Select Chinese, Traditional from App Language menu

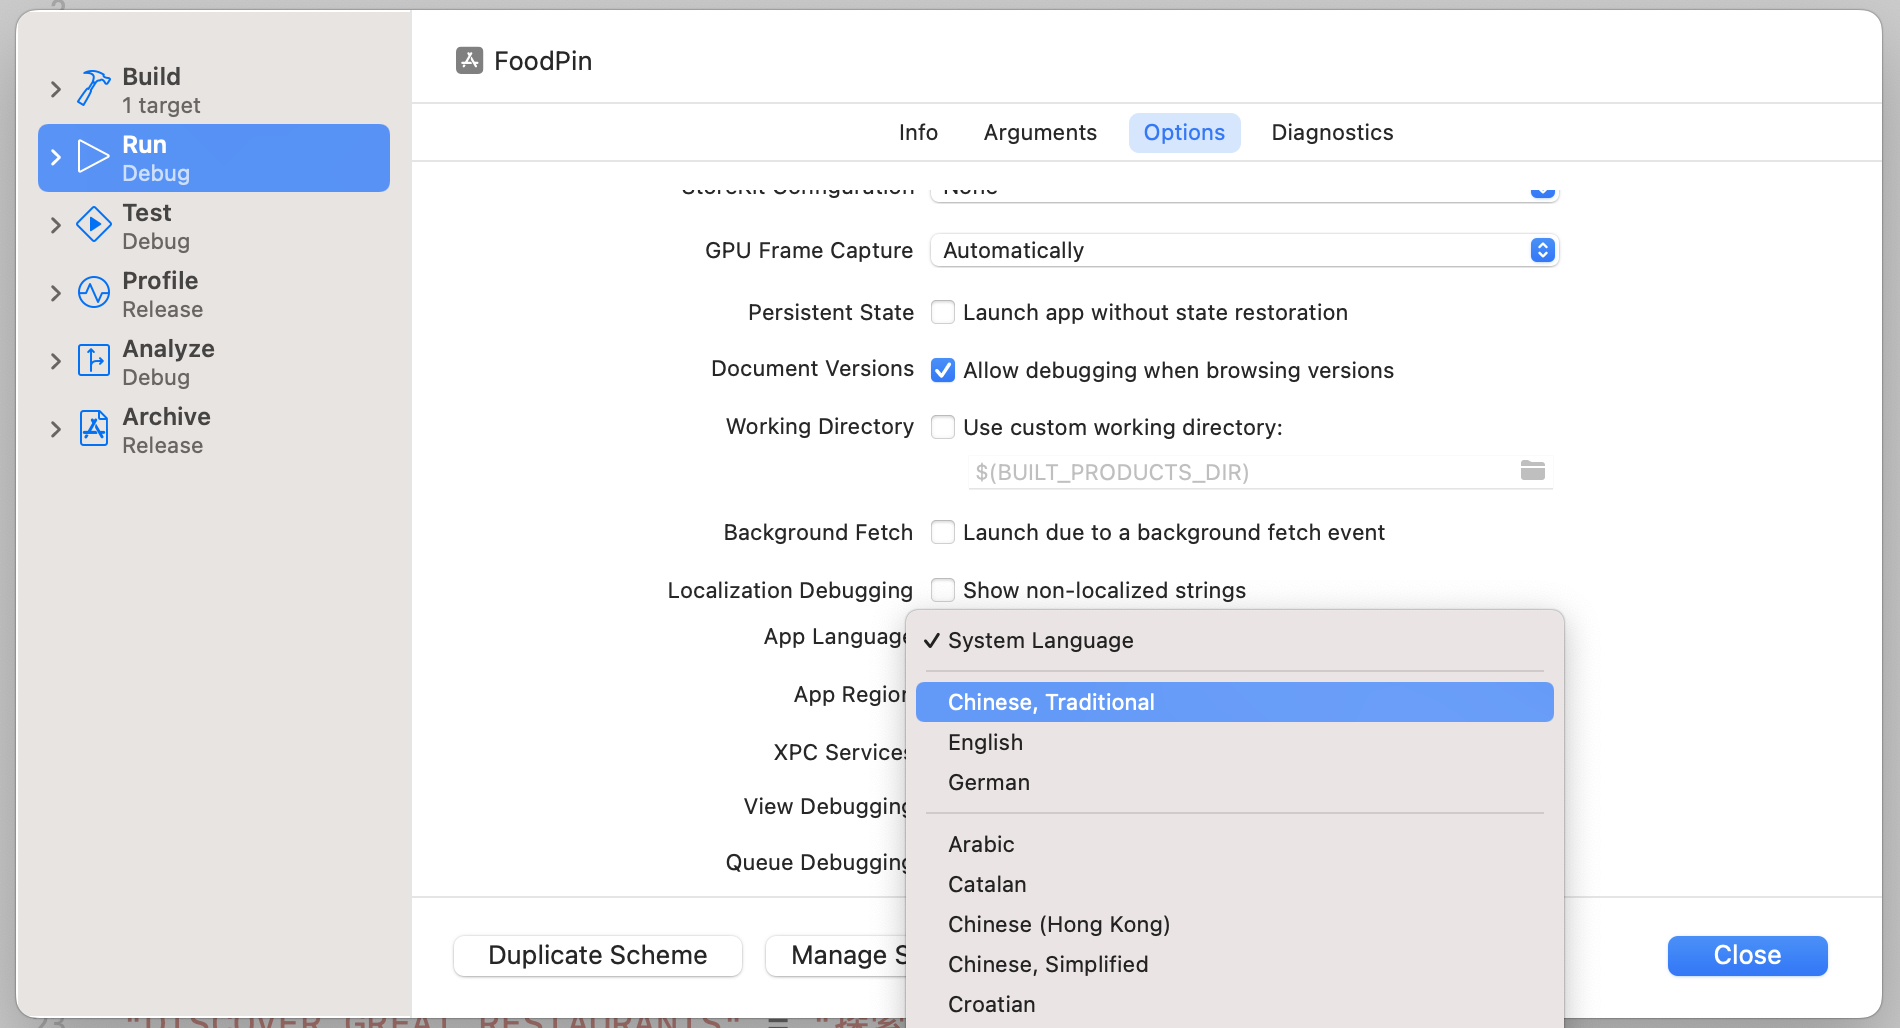click(x=1051, y=701)
